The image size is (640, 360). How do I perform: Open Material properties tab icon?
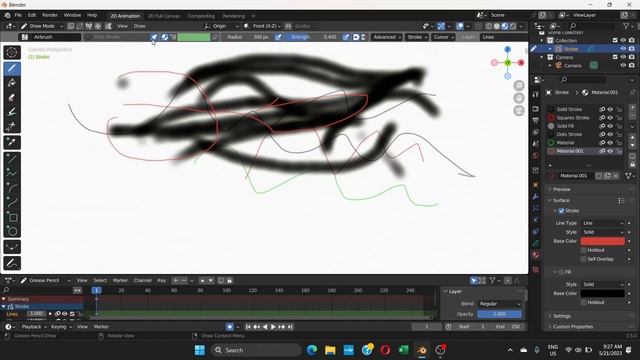(536, 255)
